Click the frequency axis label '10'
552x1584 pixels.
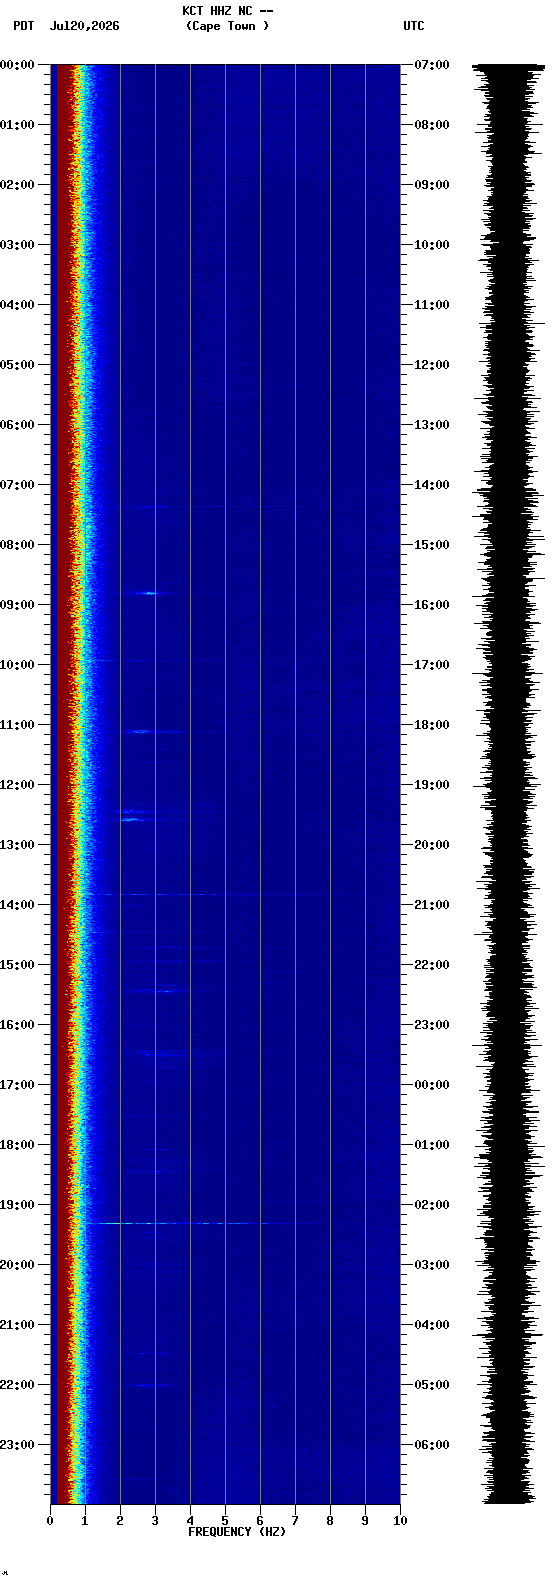[400, 1521]
